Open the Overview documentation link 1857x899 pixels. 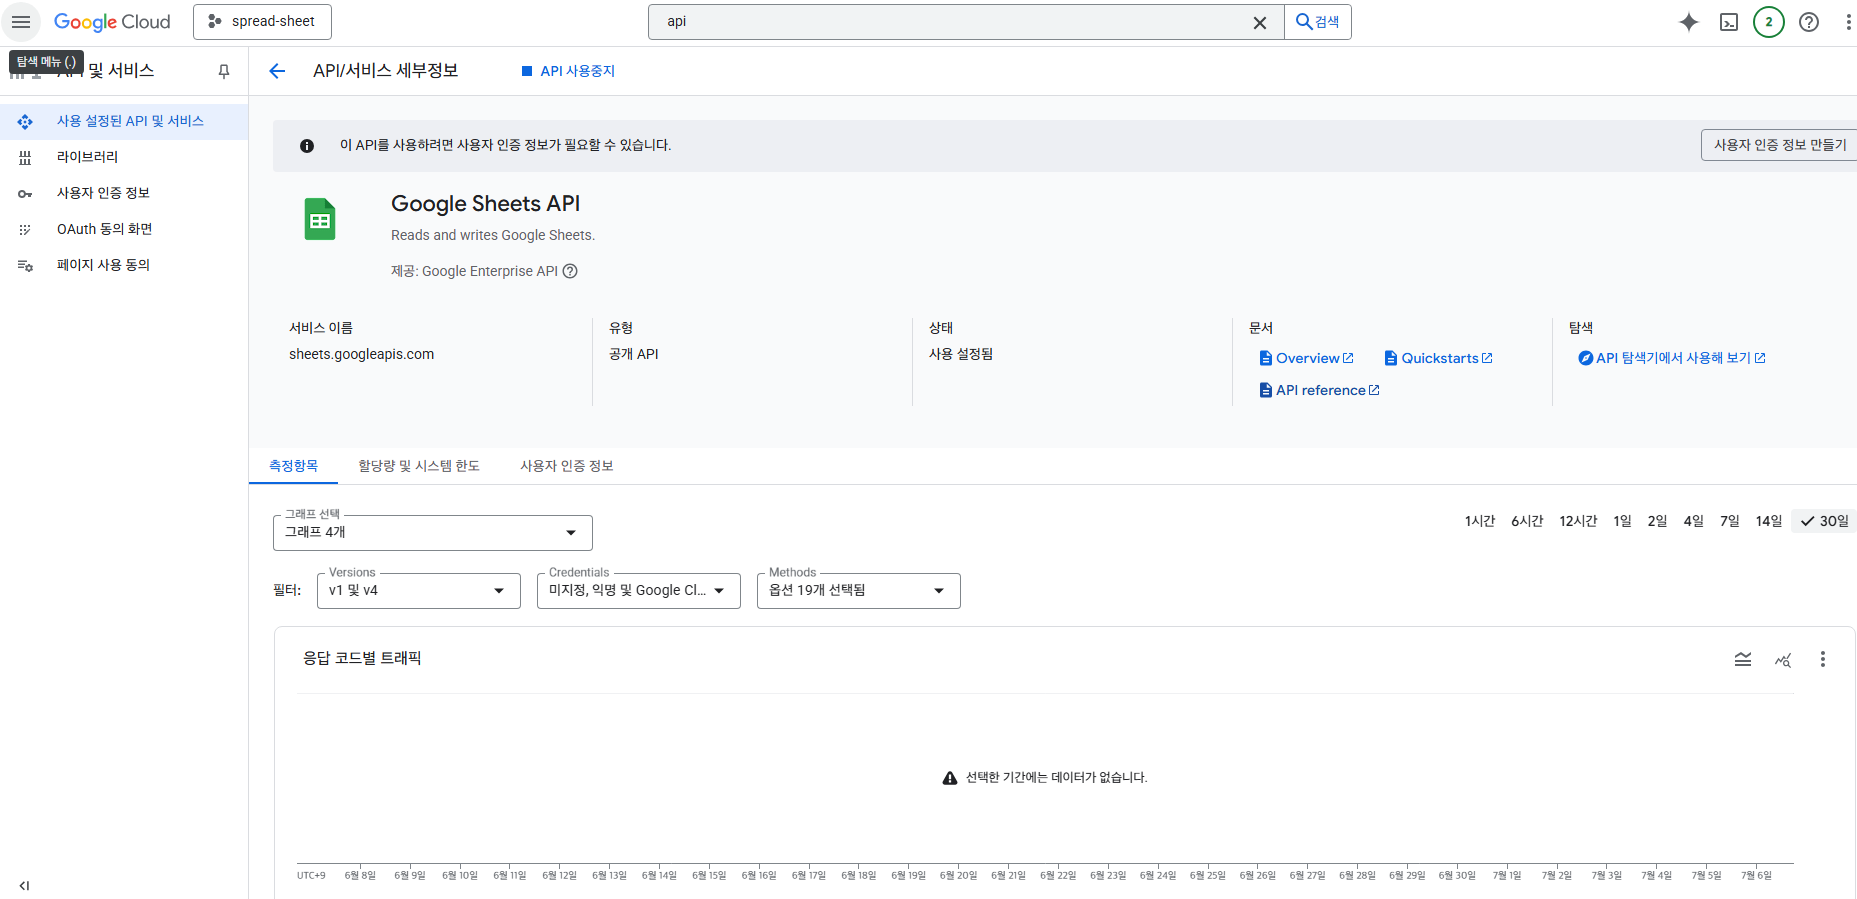1306,358
